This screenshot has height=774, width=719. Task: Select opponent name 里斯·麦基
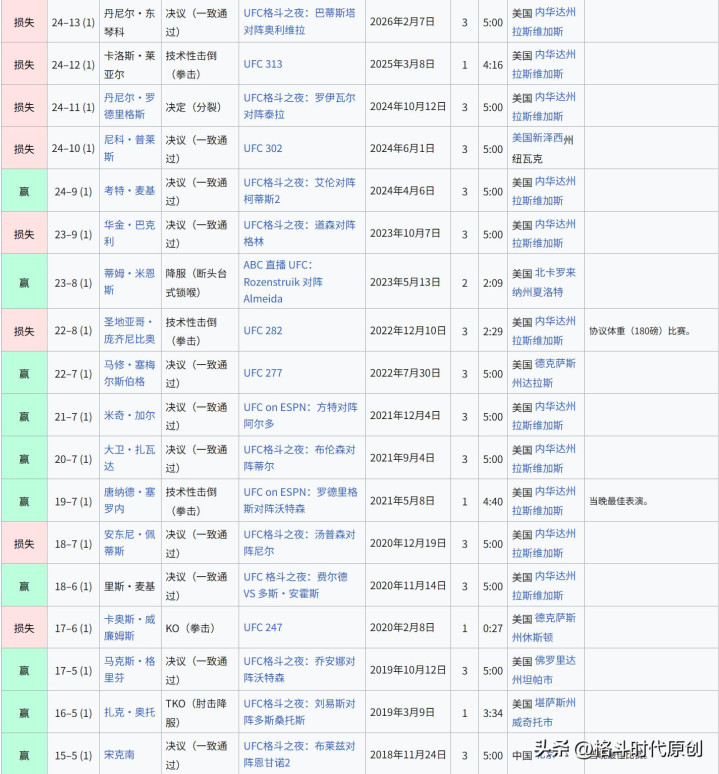129,586
